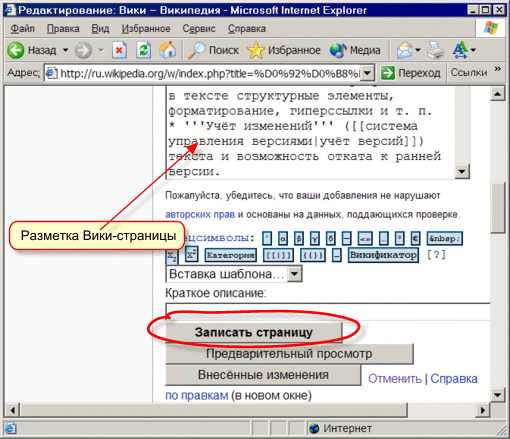
Task: Insert the gamma γ special character
Action: click(x=315, y=239)
